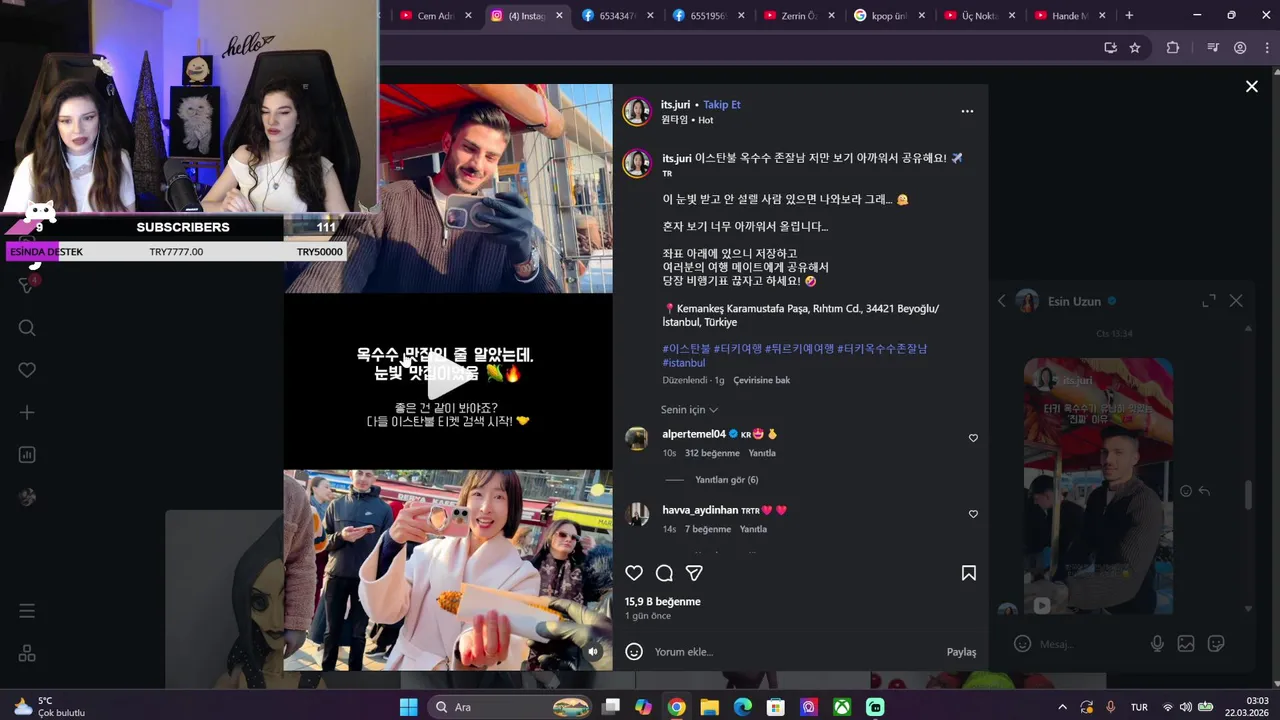Record voice message in chat
The height and width of the screenshot is (720, 1280).
tap(1157, 644)
